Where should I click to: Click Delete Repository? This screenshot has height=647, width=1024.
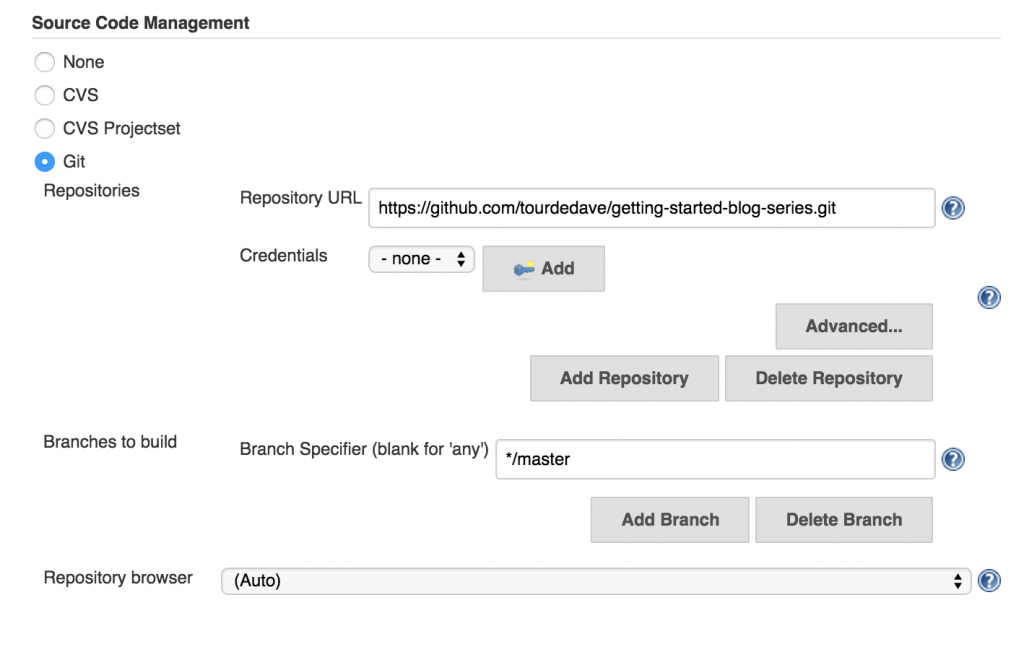pos(828,378)
